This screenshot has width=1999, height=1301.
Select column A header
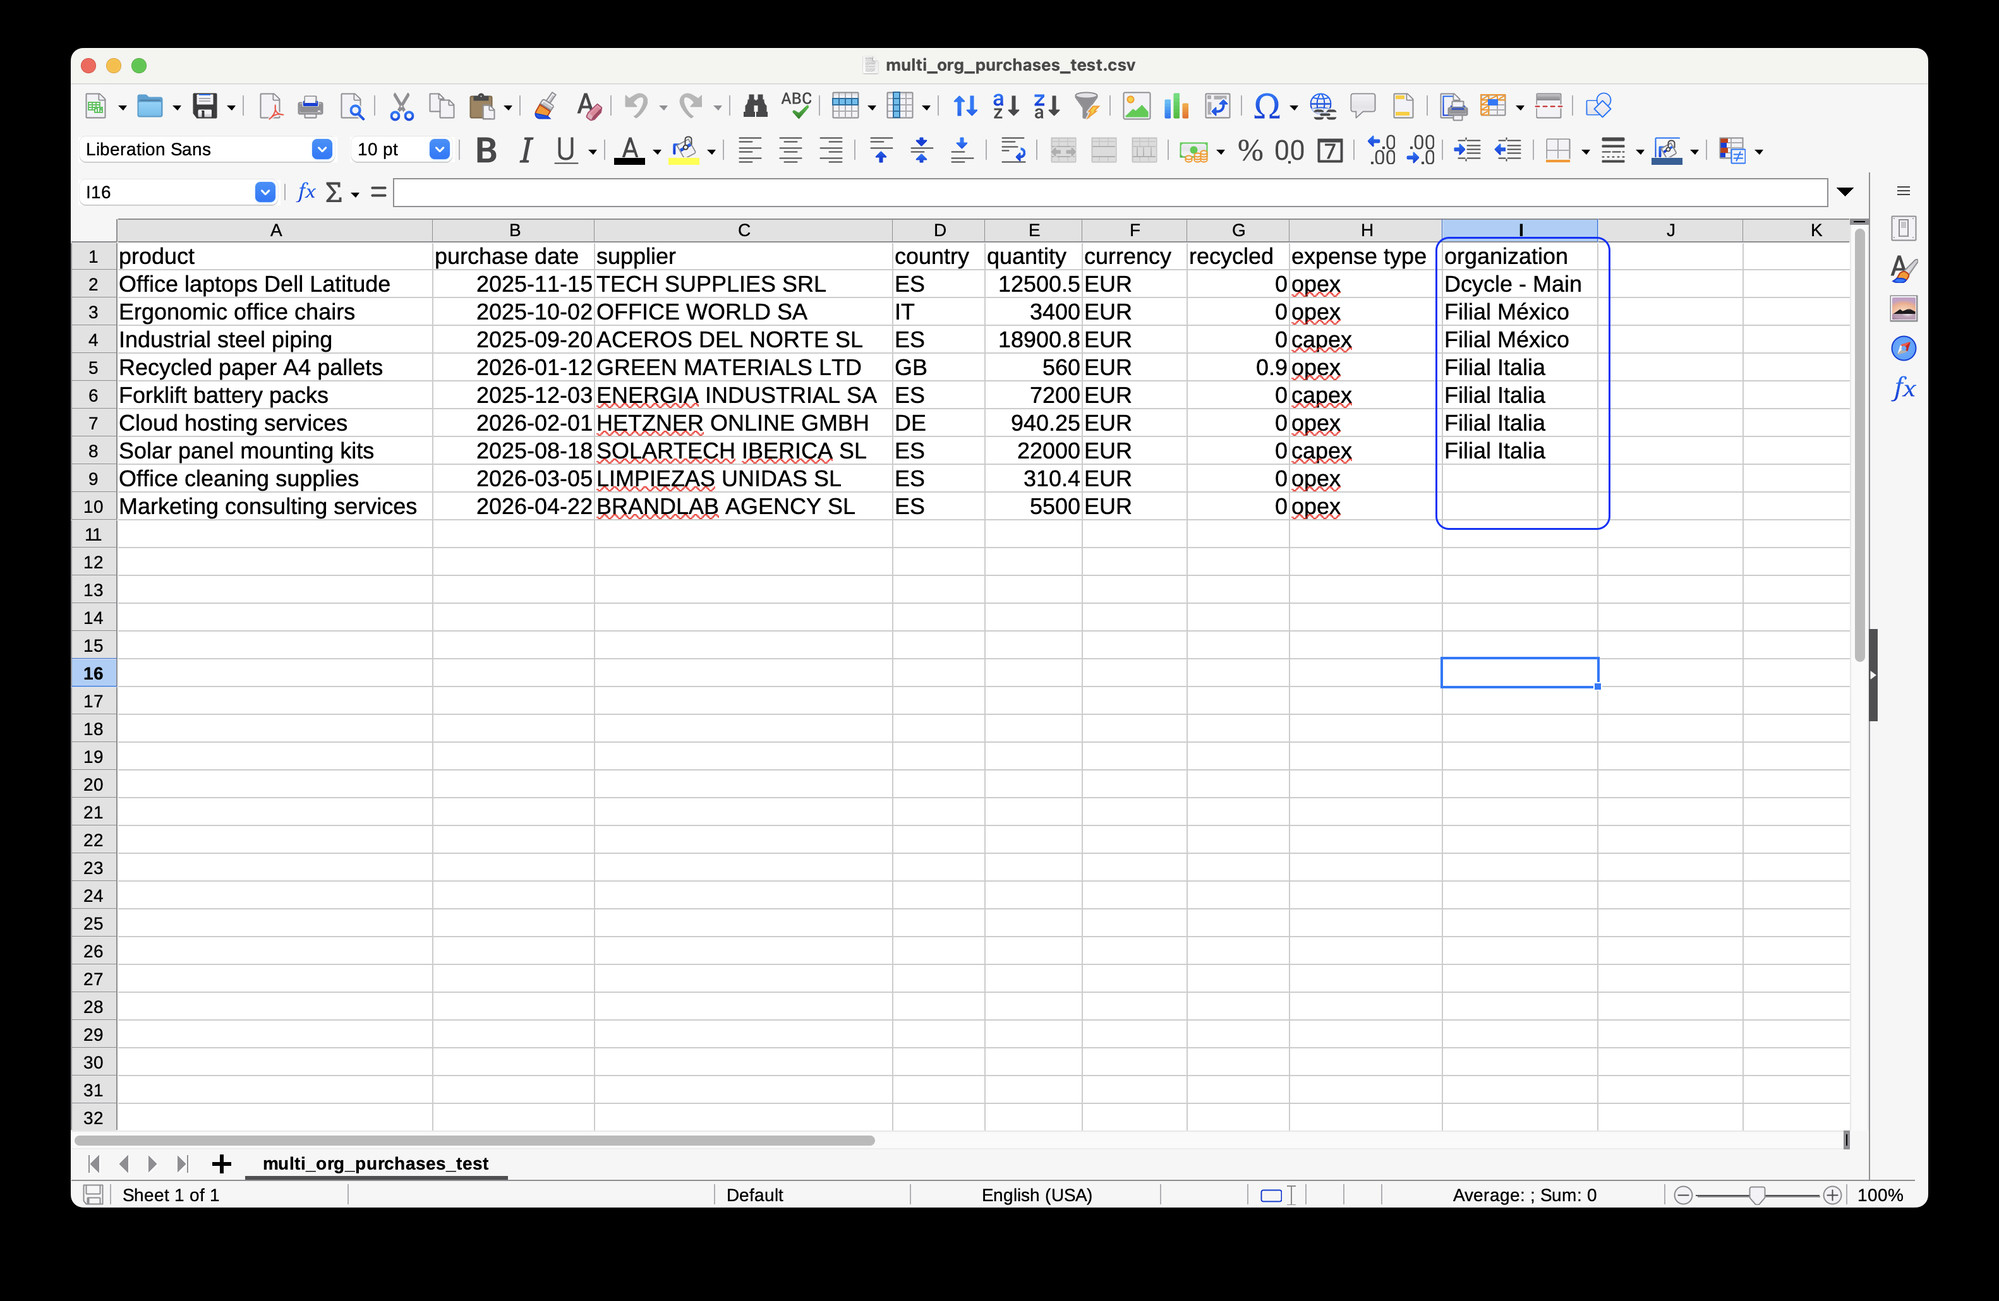(x=275, y=230)
